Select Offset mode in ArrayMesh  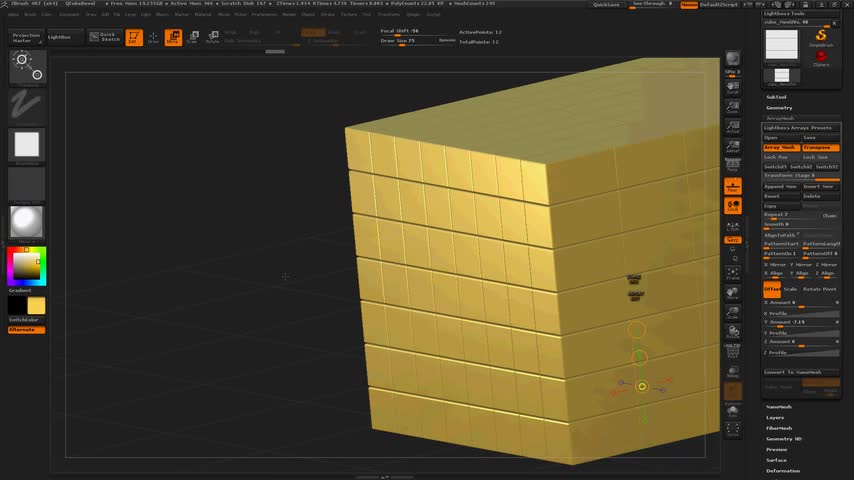tap(772, 289)
